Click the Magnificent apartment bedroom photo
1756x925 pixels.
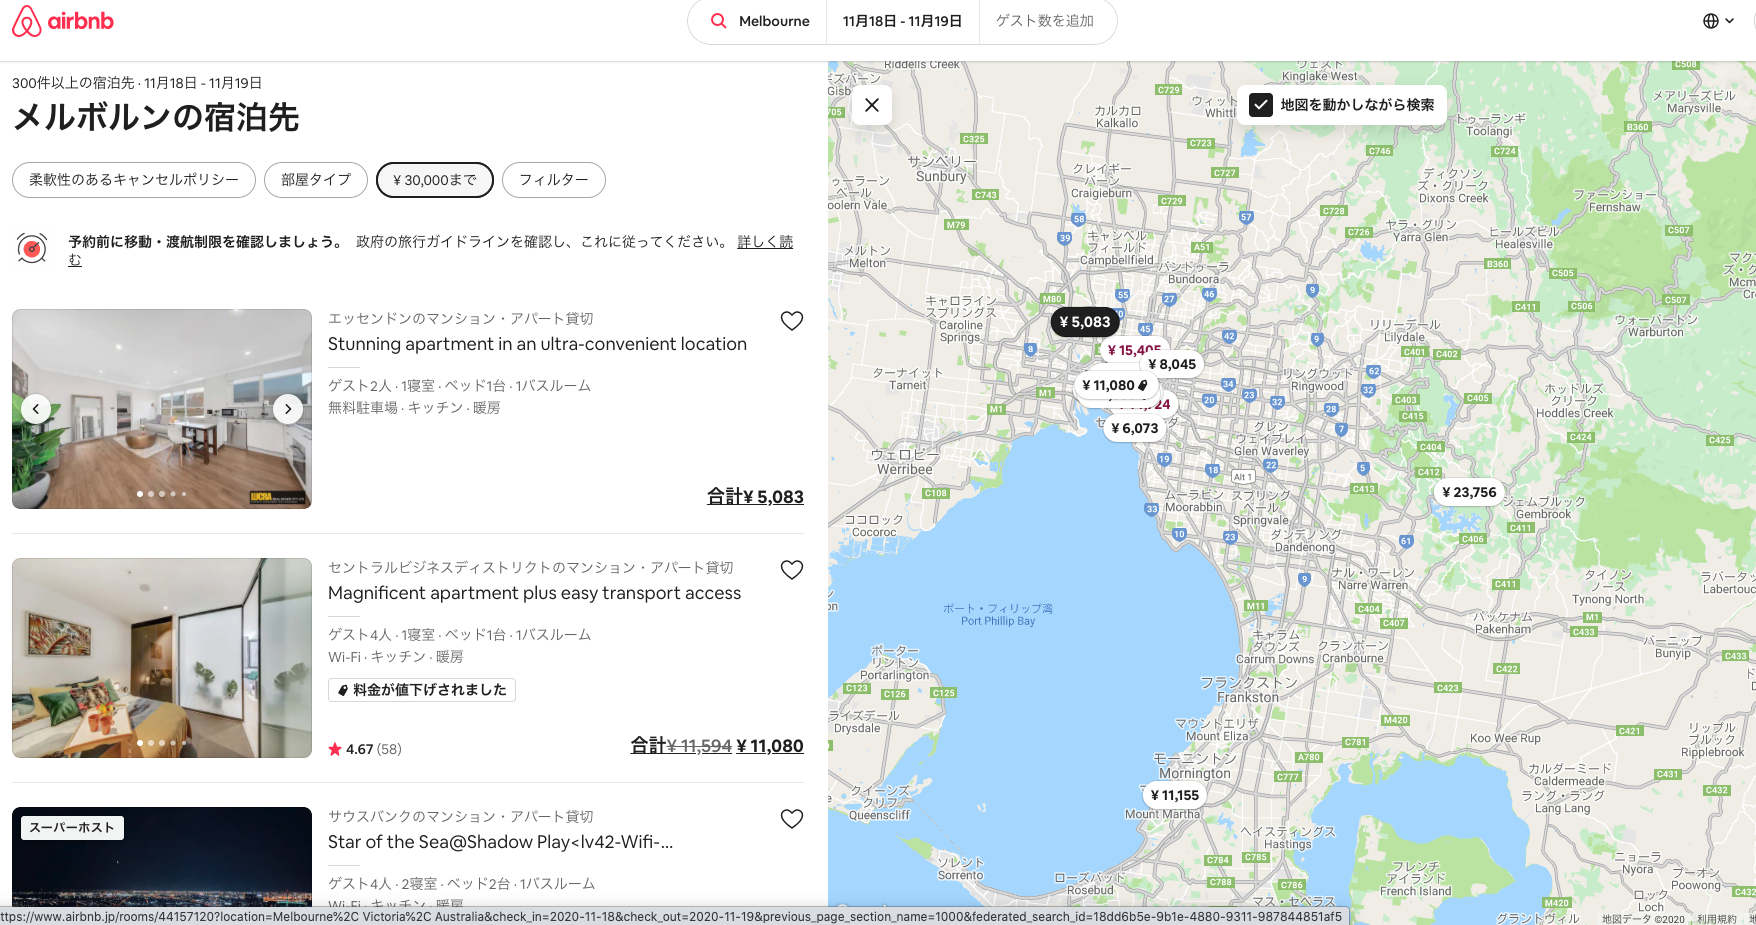(162, 658)
